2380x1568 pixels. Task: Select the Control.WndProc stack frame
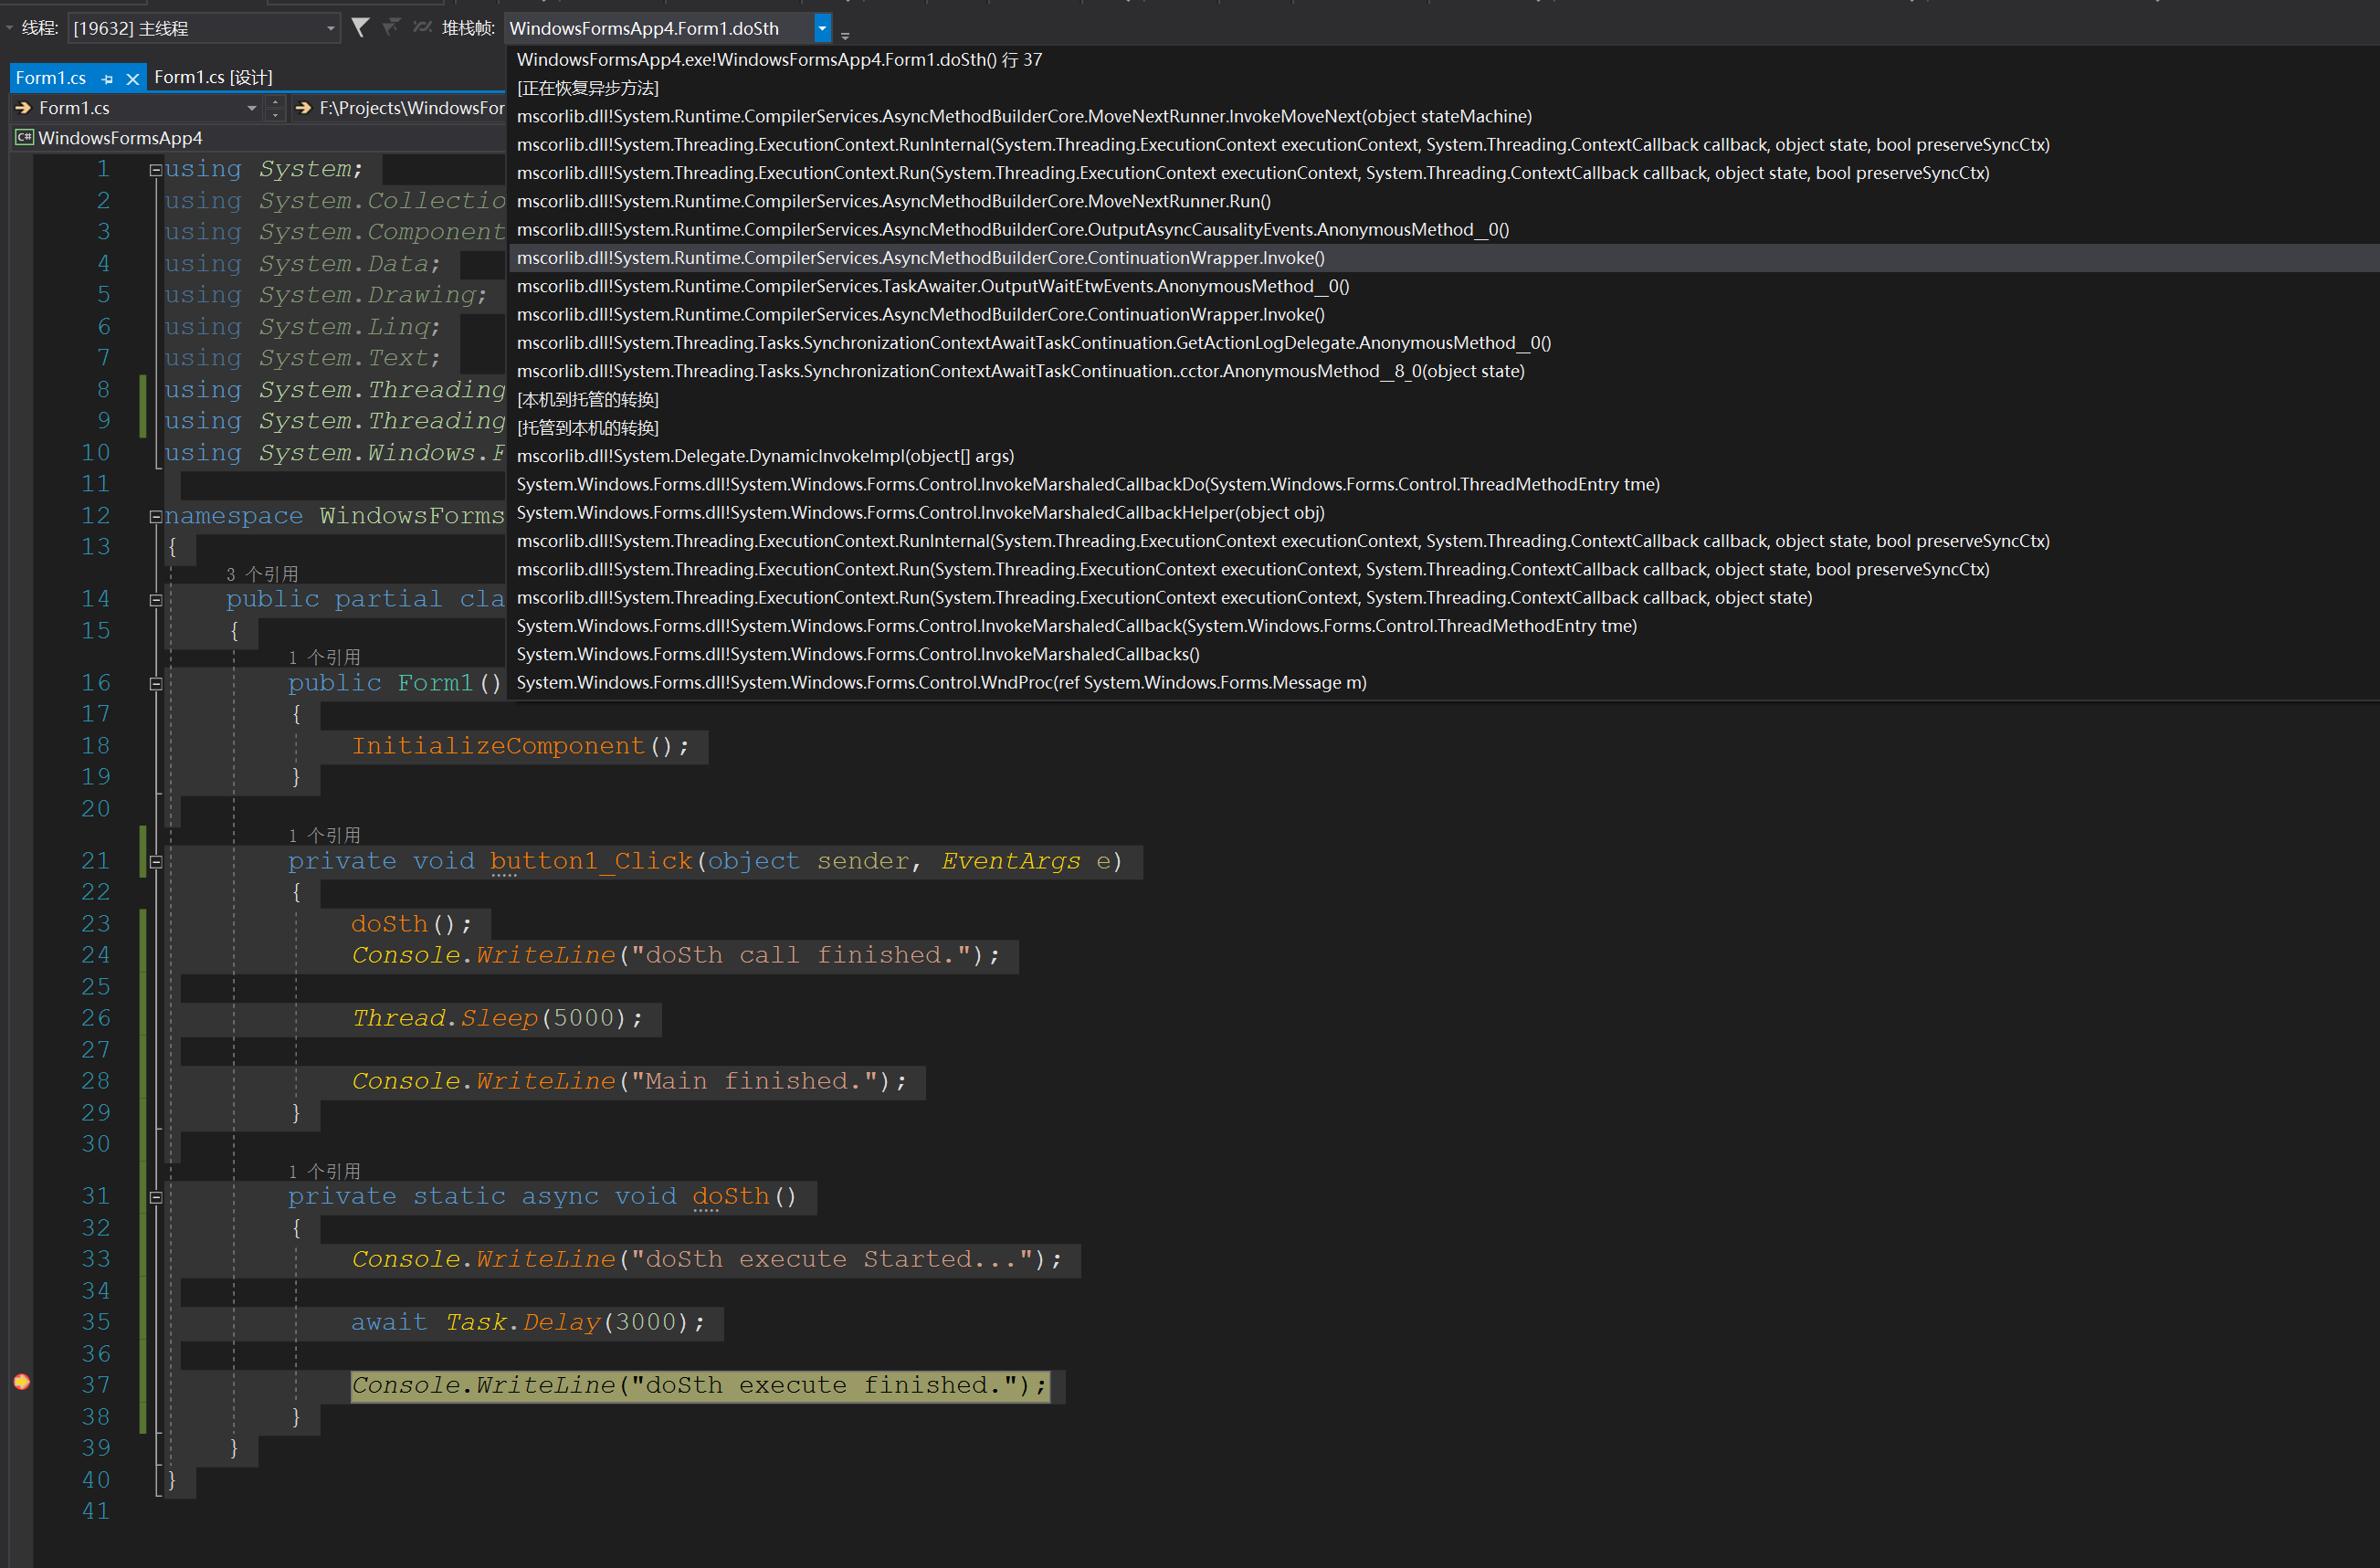pyautogui.click(x=942, y=683)
